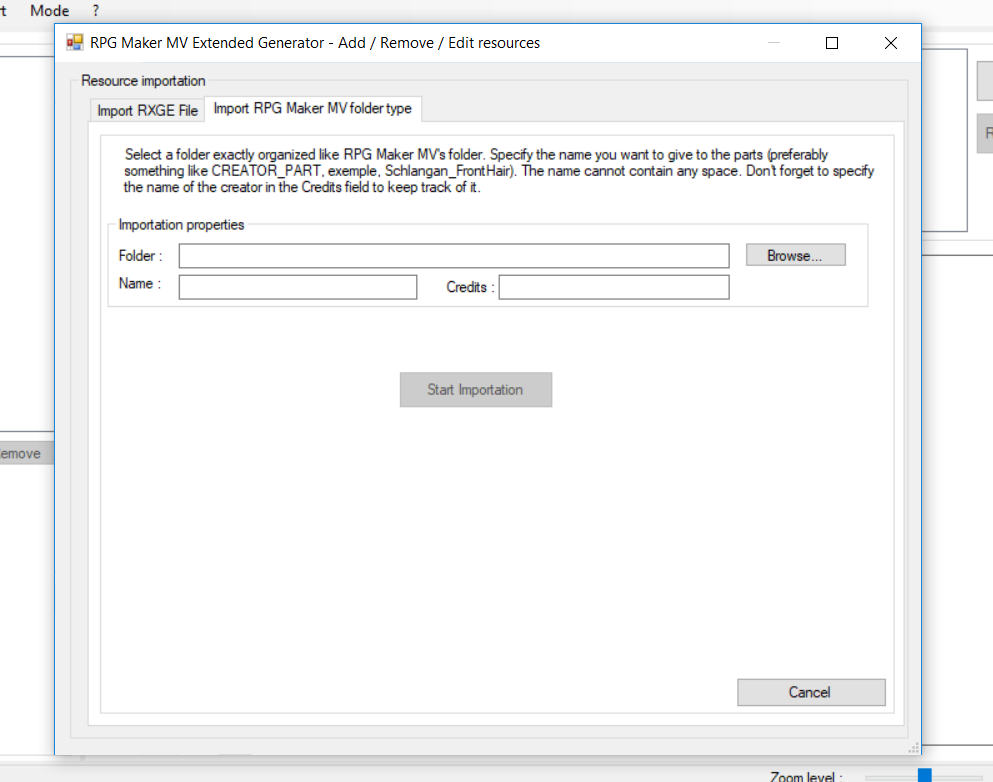
Task: Click the Importation properties group label
Action: pos(181,225)
